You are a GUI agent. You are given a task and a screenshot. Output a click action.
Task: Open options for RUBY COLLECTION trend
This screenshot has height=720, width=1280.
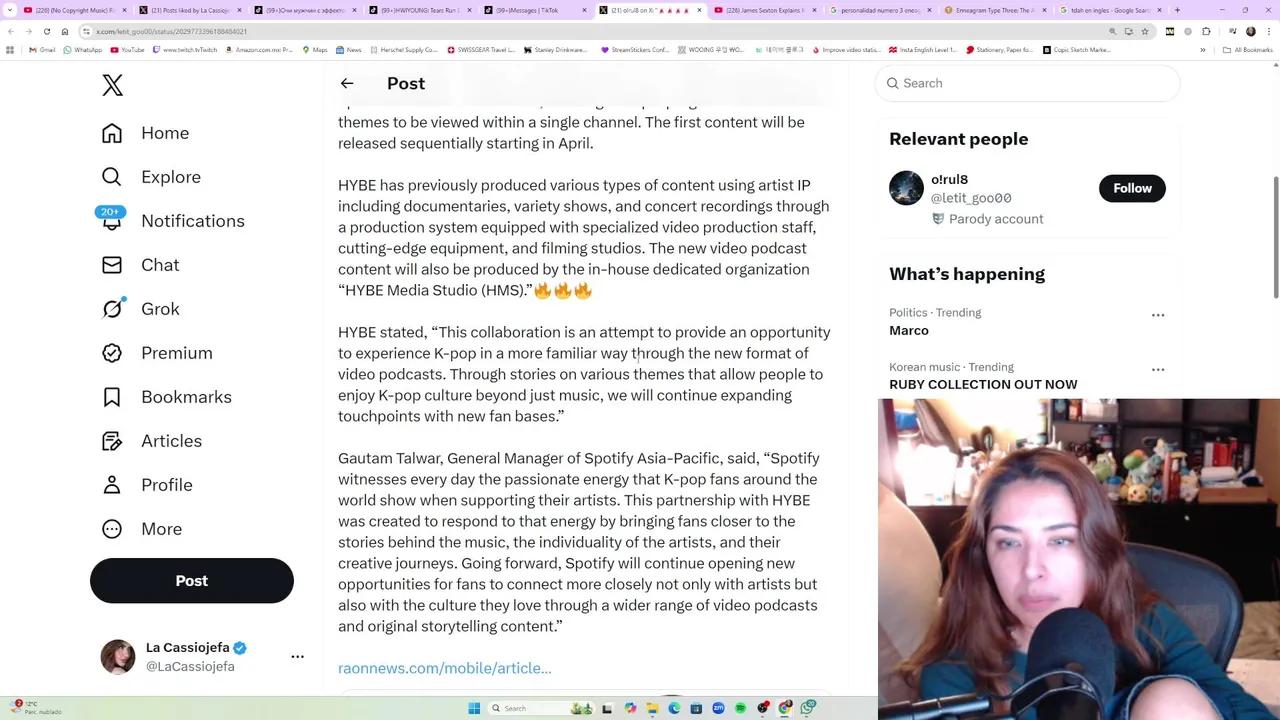pyautogui.click(x=1158, y=370)
